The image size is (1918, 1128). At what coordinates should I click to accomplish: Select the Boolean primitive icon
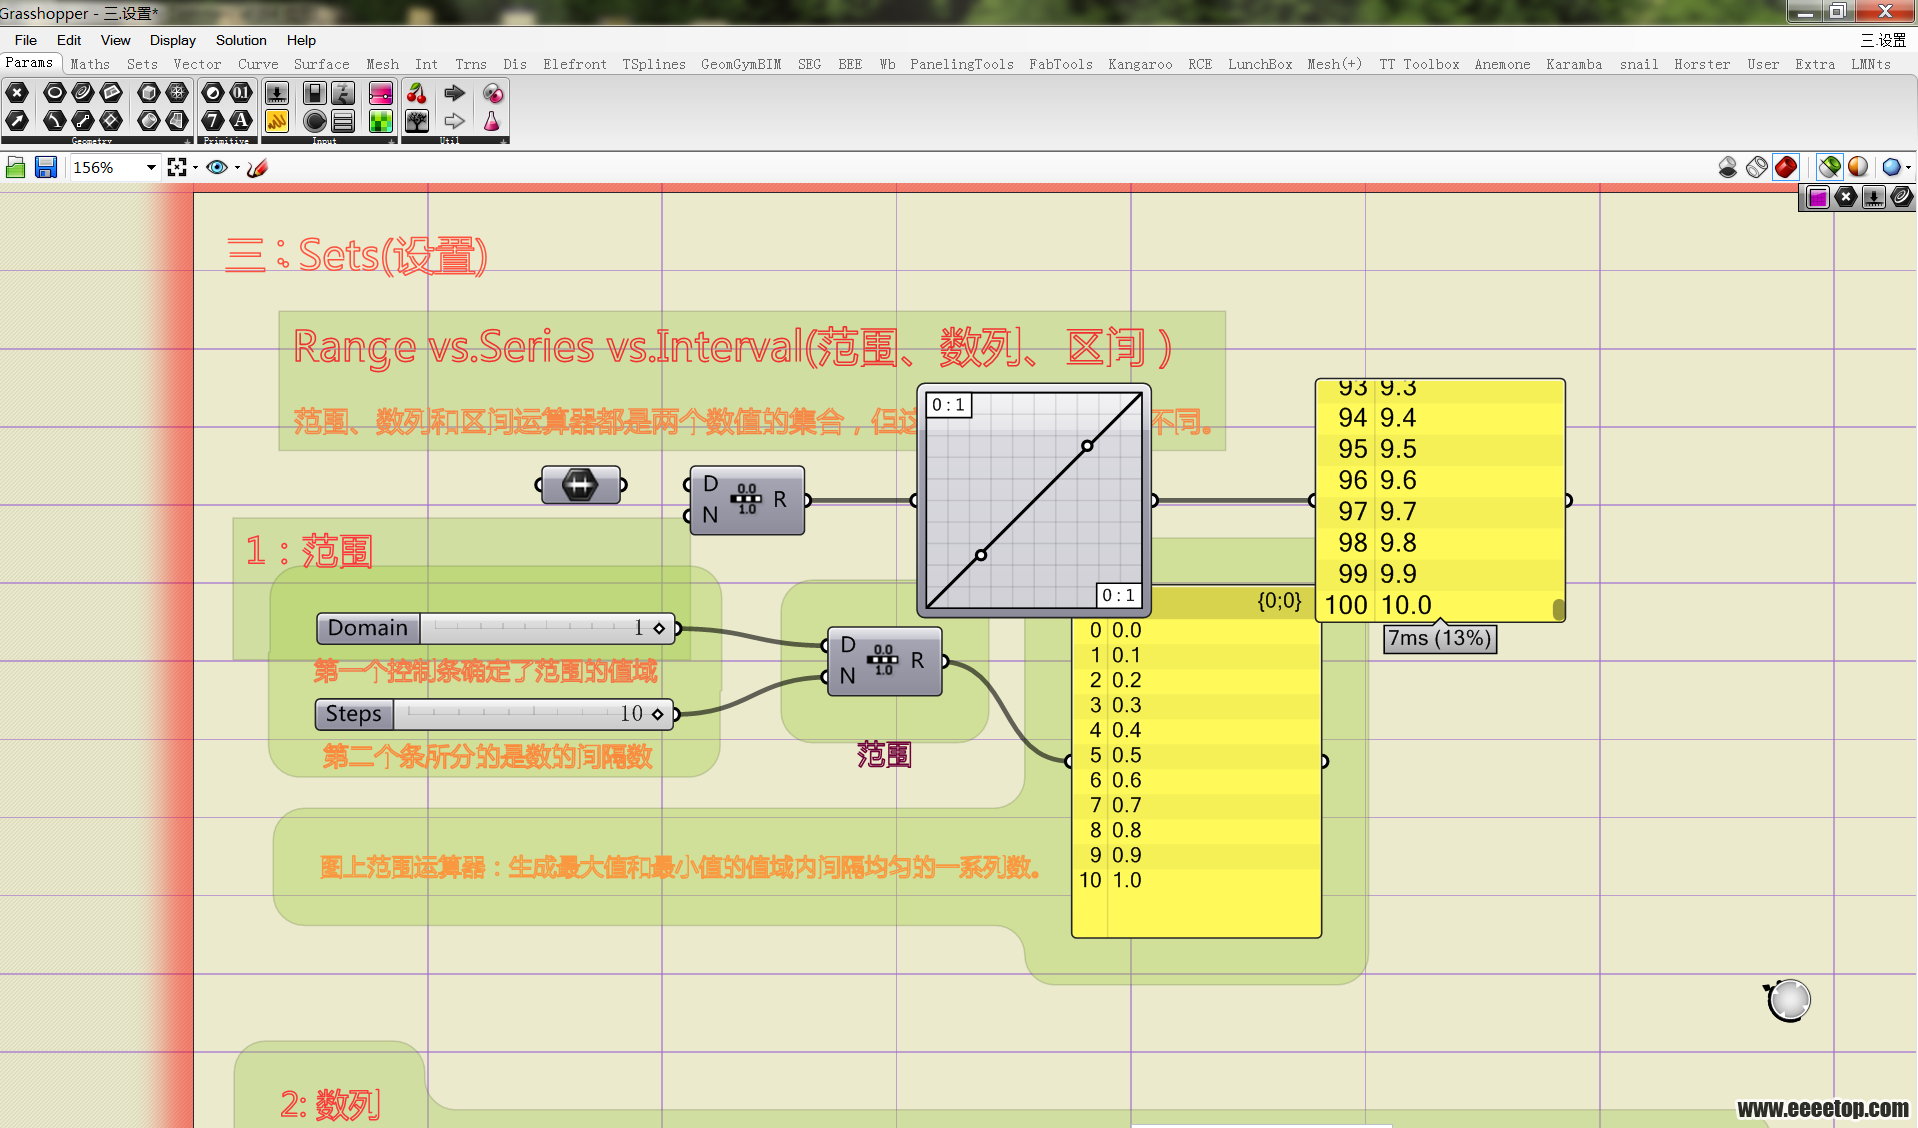[213, 94]
